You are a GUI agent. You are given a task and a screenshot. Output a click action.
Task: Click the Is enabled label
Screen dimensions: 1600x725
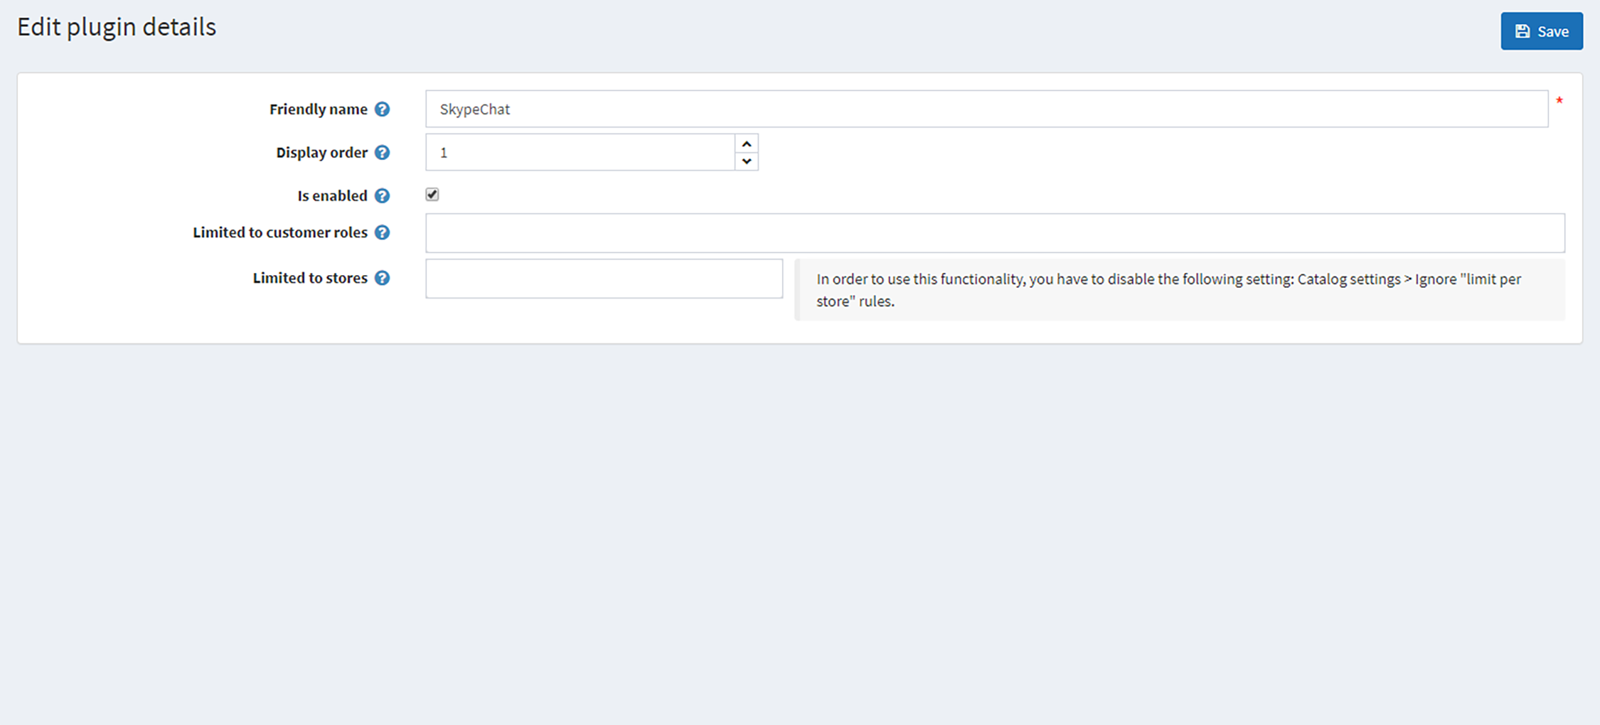332,196
